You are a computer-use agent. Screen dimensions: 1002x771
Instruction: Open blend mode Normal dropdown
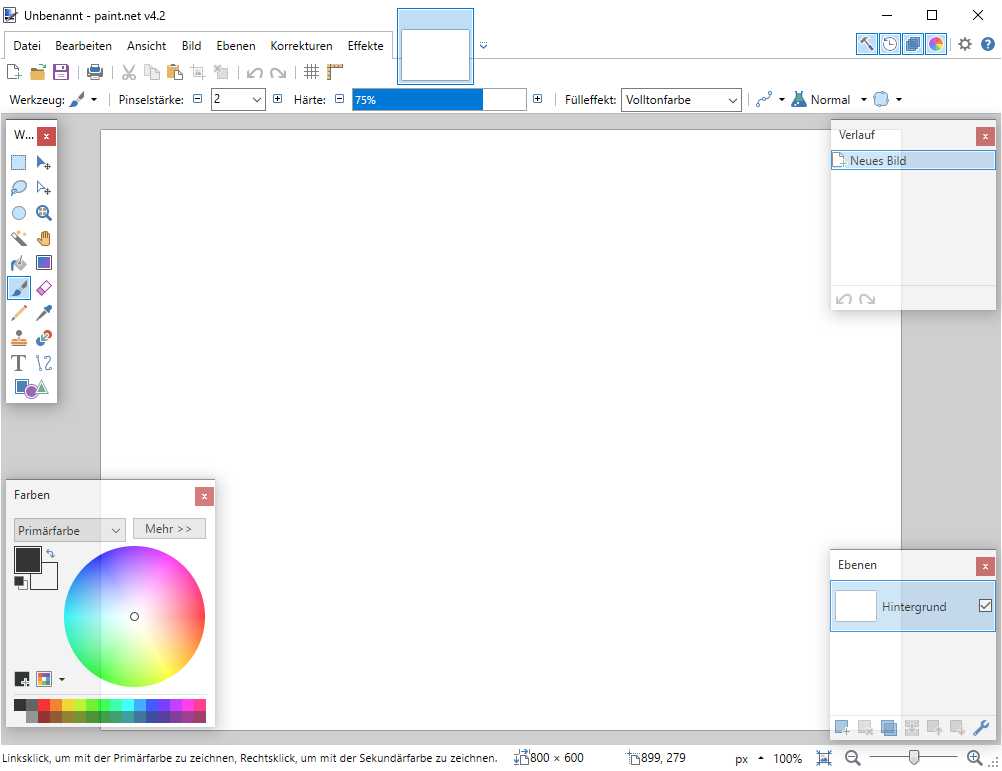click(x=829, y=100)
